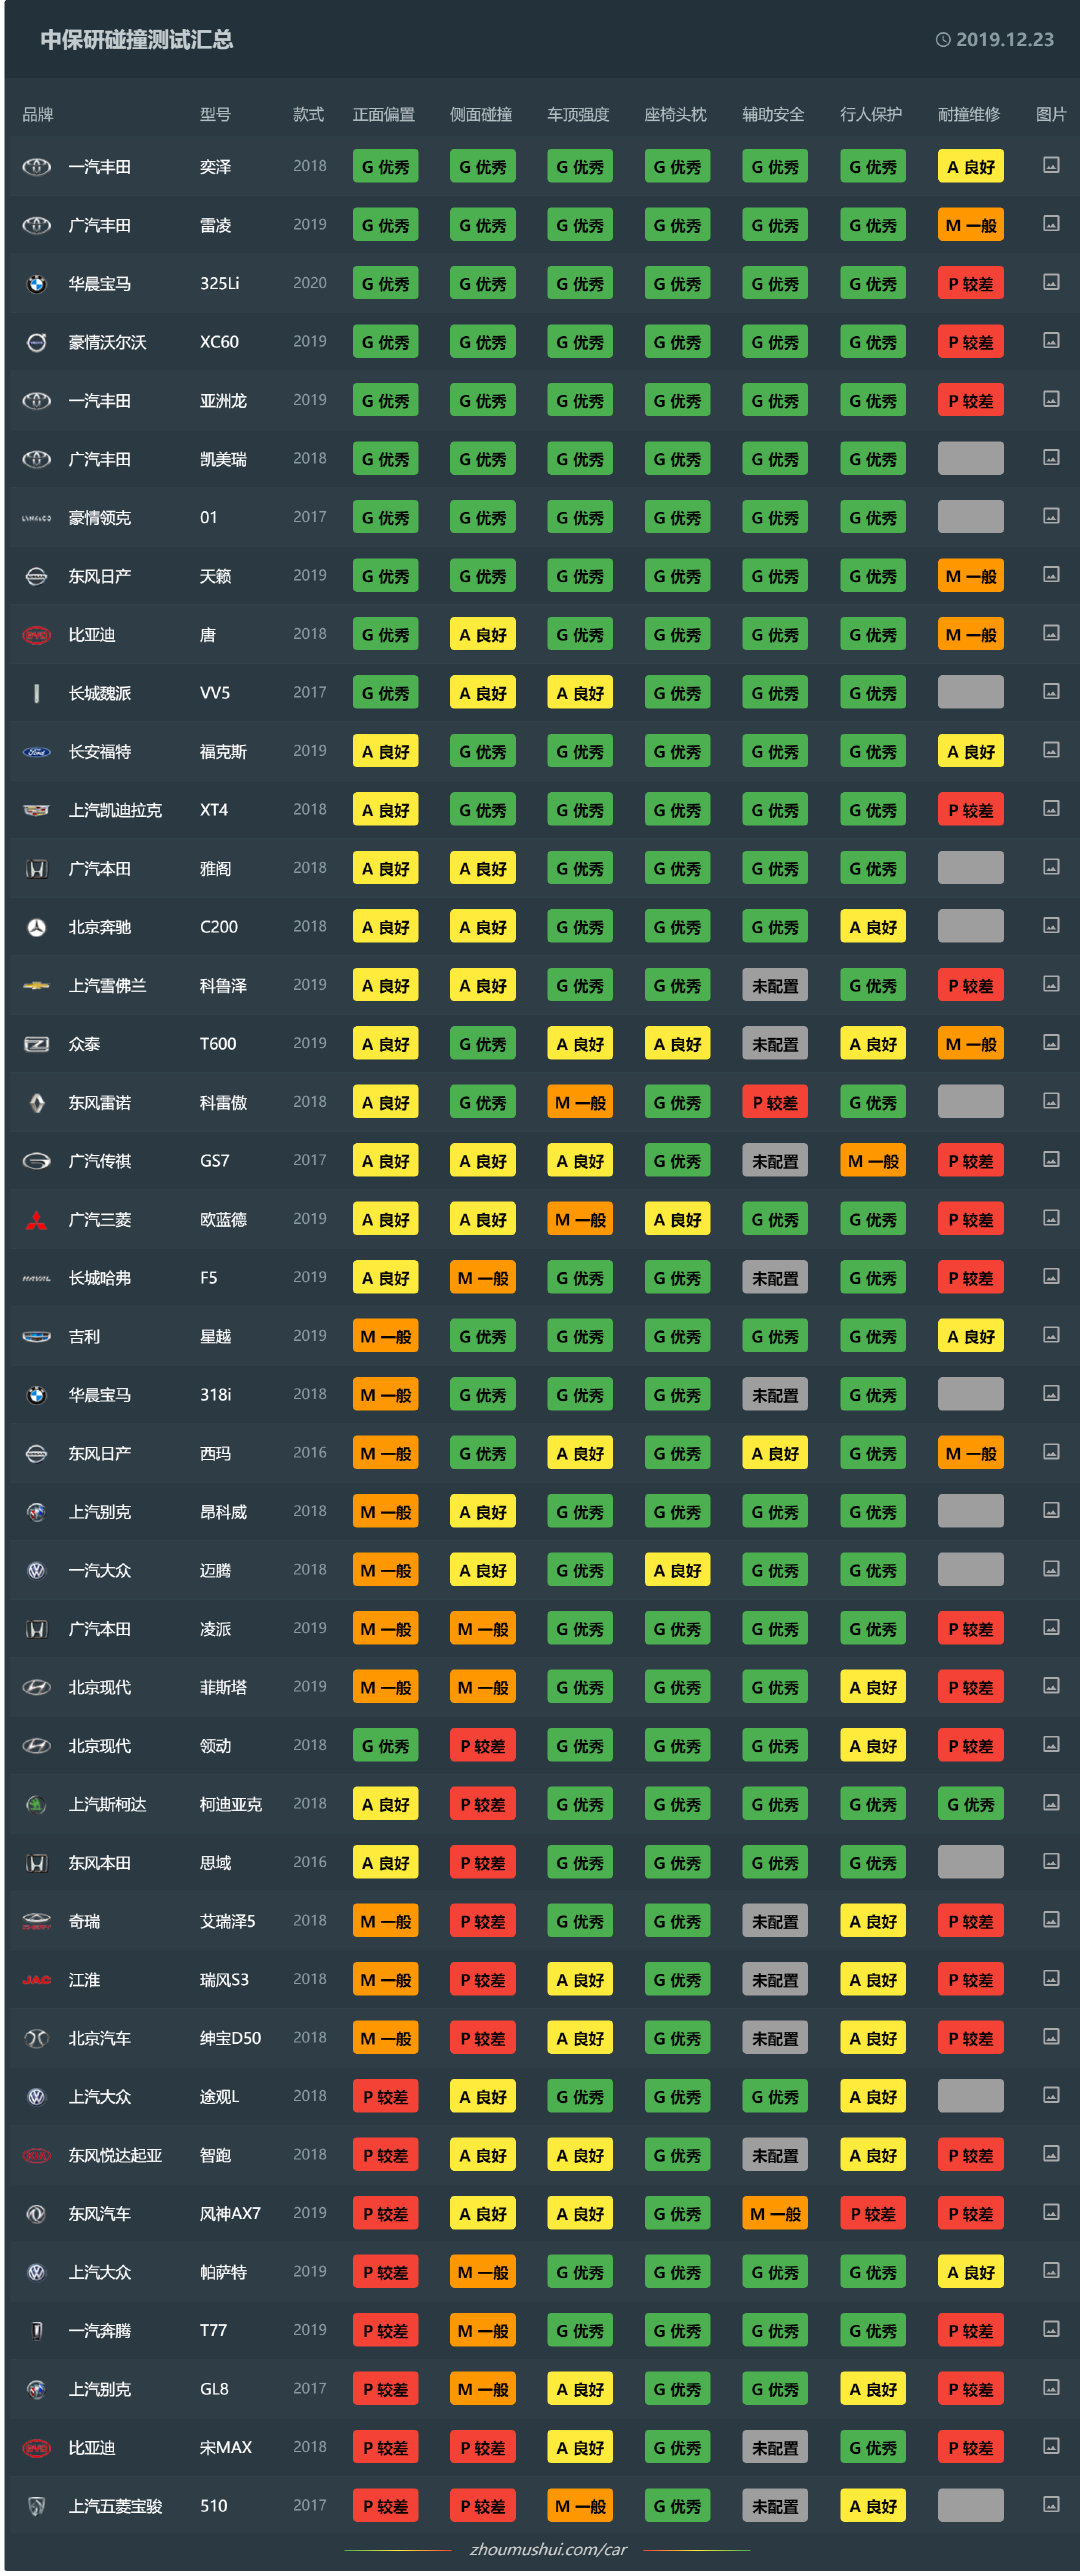Image resolution: width=1080 pixels, height=2571 pixels.
Task: Click the Mitsubishi logo beside 欧蓝德
Action: (37, 1220)
